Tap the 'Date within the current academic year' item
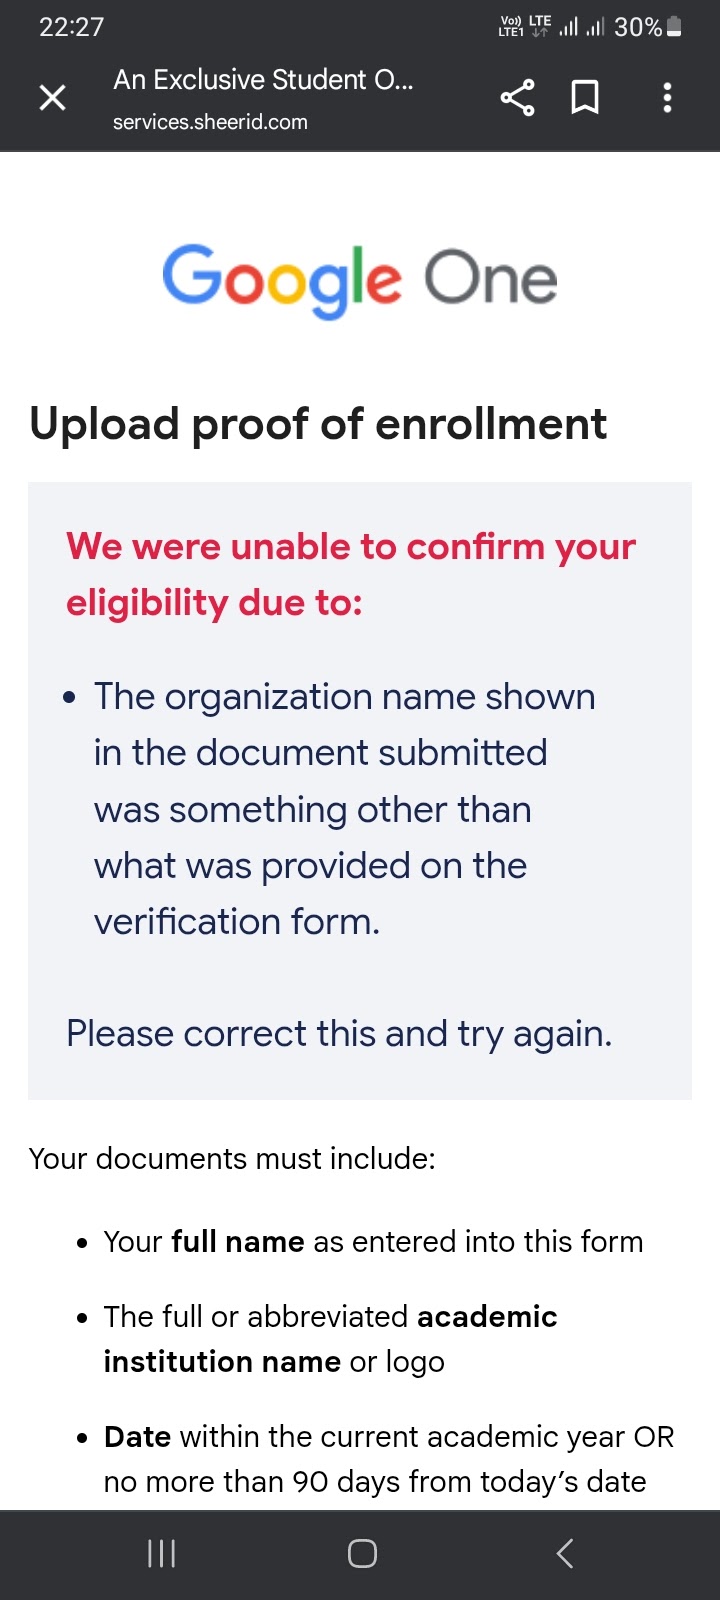 click(x=388, y=1458)
